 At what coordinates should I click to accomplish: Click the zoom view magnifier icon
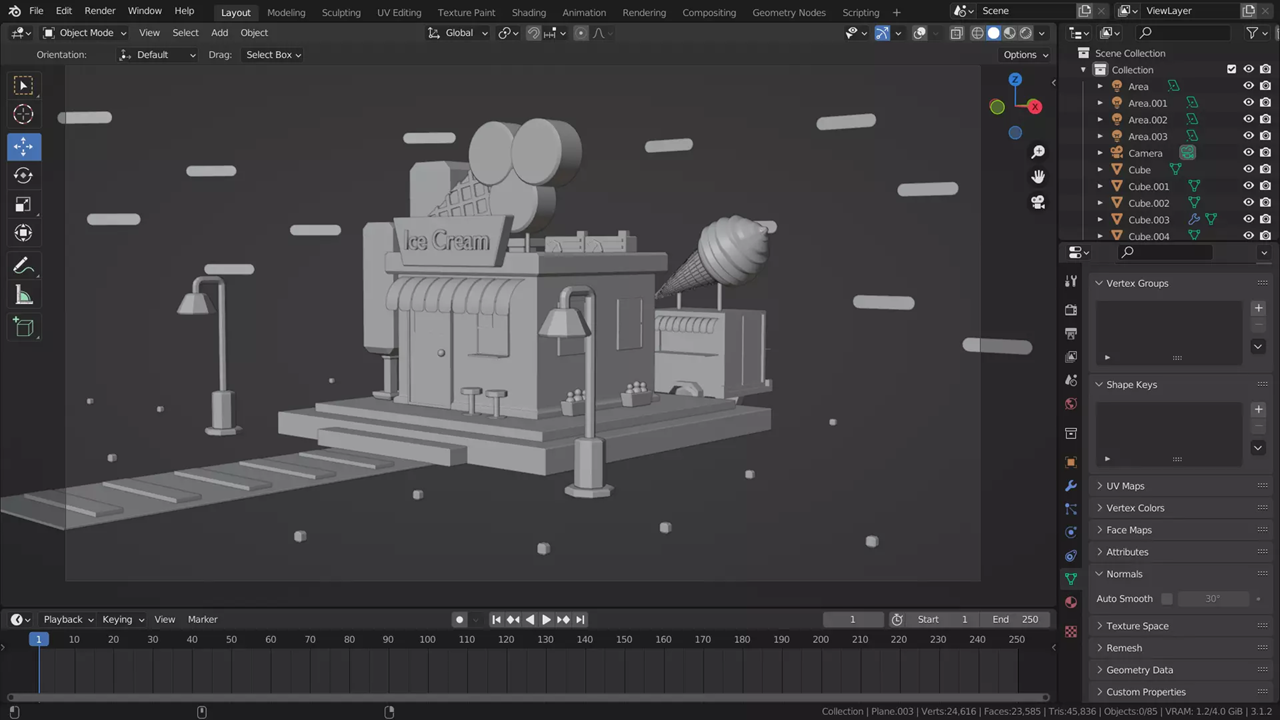[1038, 151]
